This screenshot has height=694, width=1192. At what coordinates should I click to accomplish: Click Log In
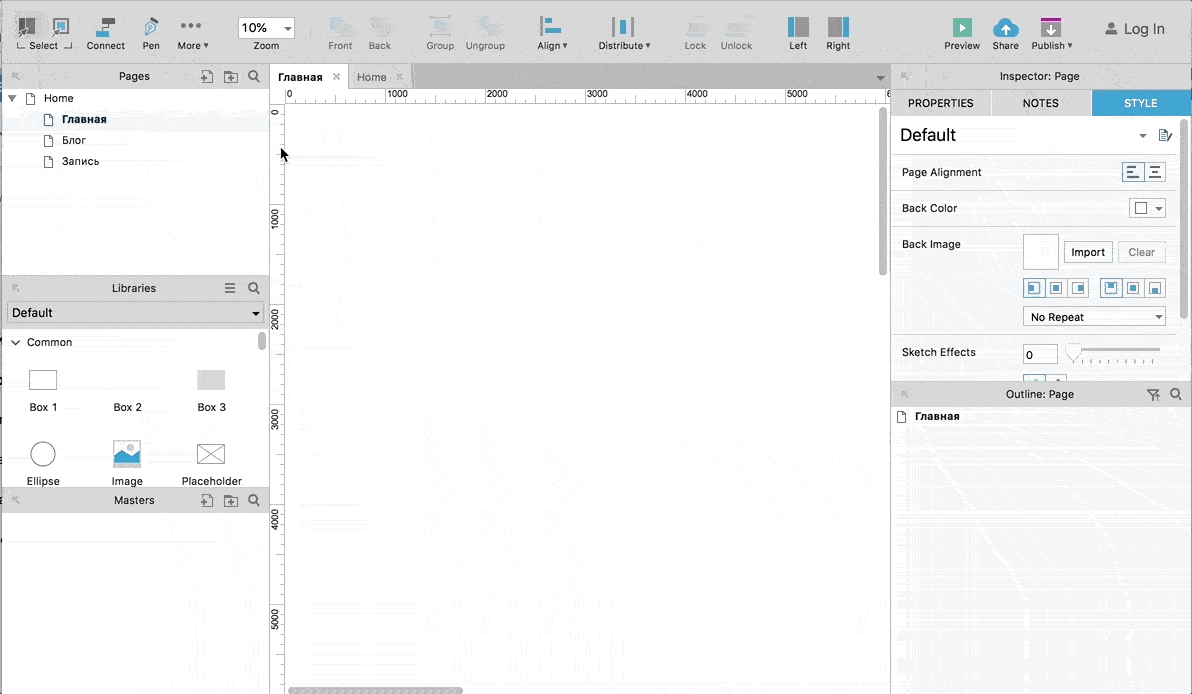pos(1134,29)
